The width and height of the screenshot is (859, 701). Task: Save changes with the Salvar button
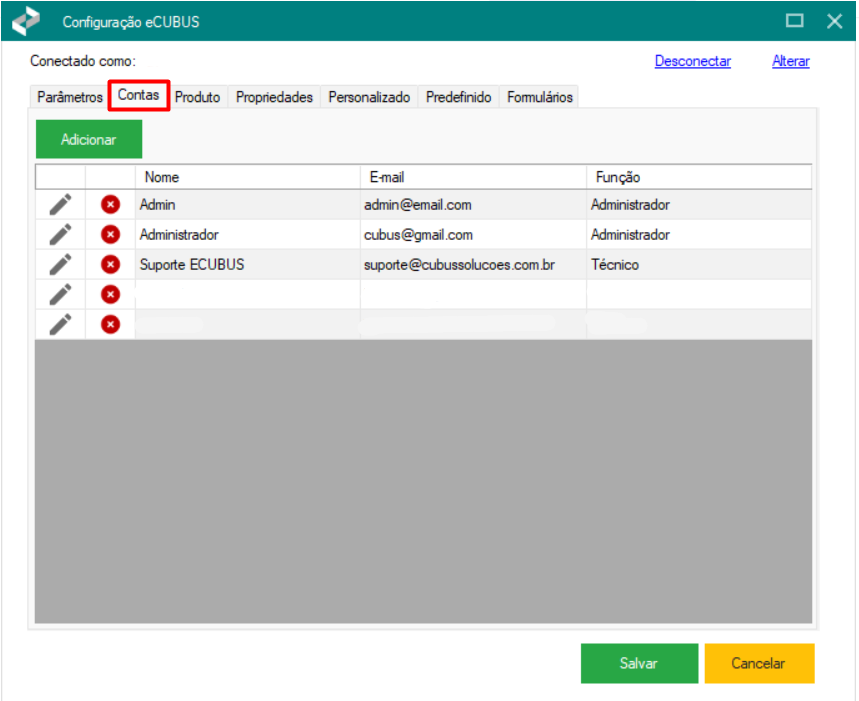[639, 663]
